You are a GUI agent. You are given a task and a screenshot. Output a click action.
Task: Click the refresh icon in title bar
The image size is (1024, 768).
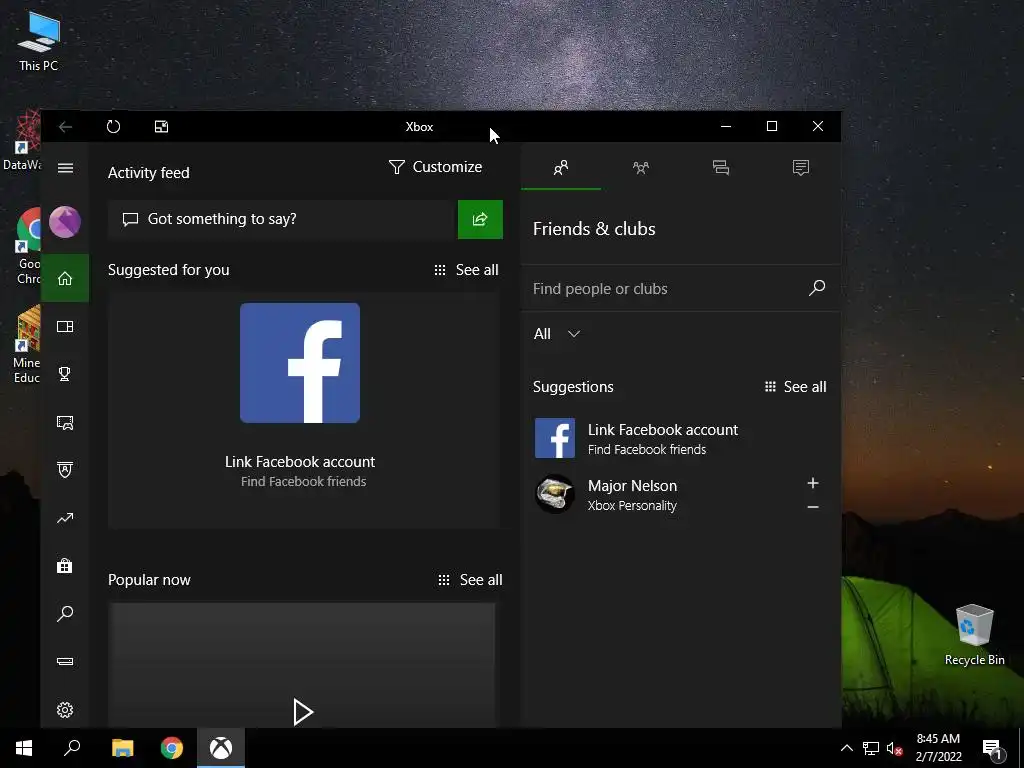click(x=114, y=127)
